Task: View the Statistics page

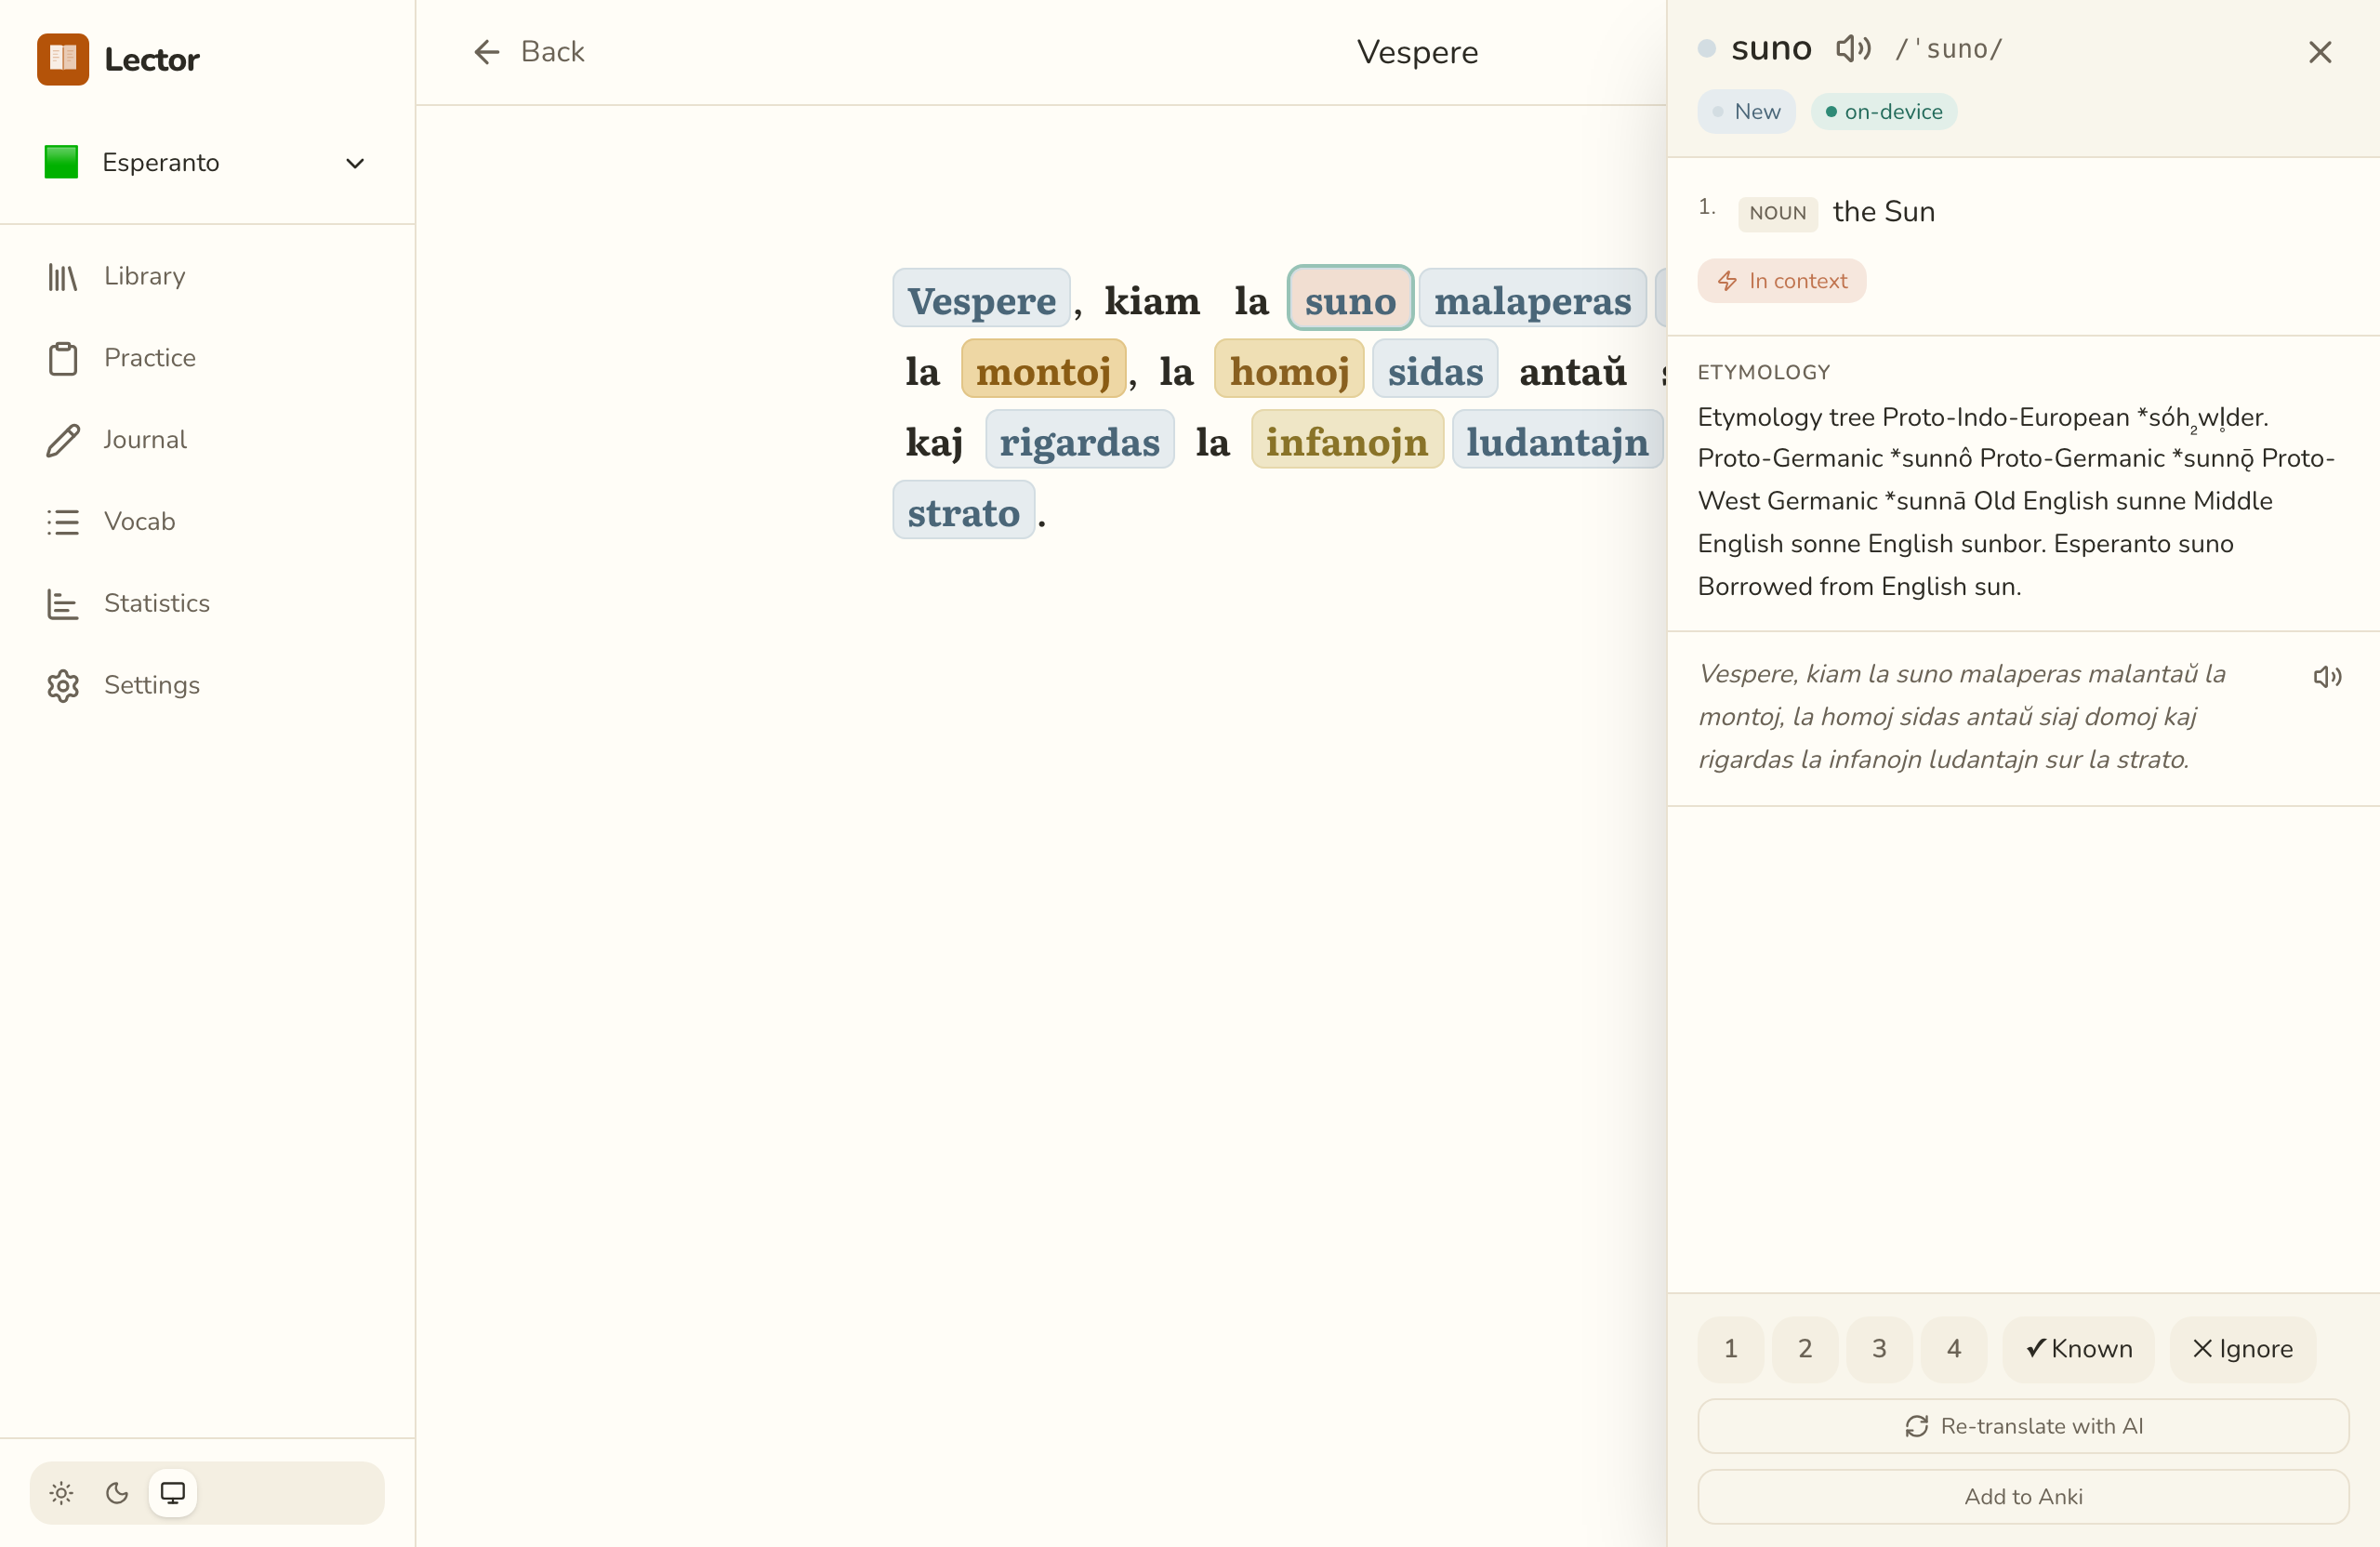Action: click(x=207, y=603)
